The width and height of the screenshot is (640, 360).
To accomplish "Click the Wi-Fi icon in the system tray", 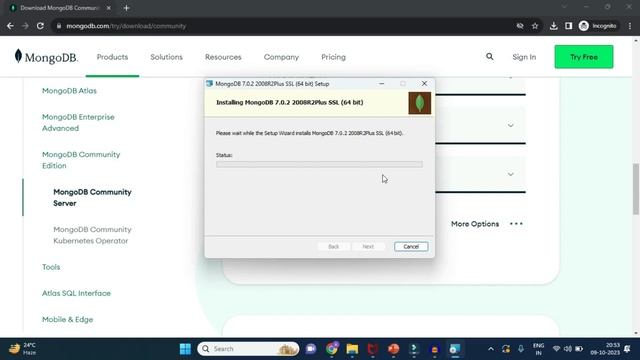I will pos(556,349).
